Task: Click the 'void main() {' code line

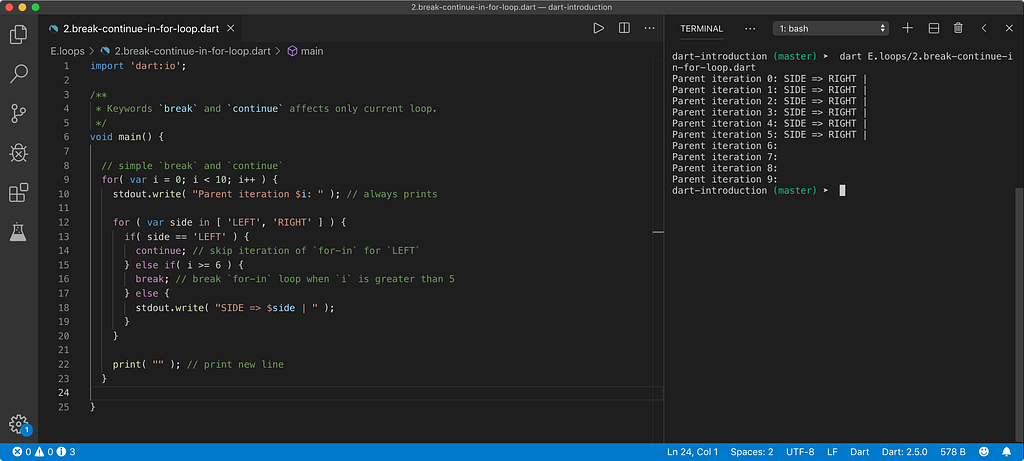Action: pos(125,137)
